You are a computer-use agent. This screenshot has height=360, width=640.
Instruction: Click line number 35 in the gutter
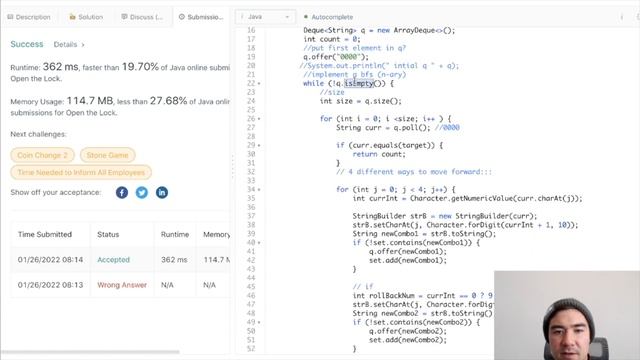pyautogui.click(x=251, y=198)
